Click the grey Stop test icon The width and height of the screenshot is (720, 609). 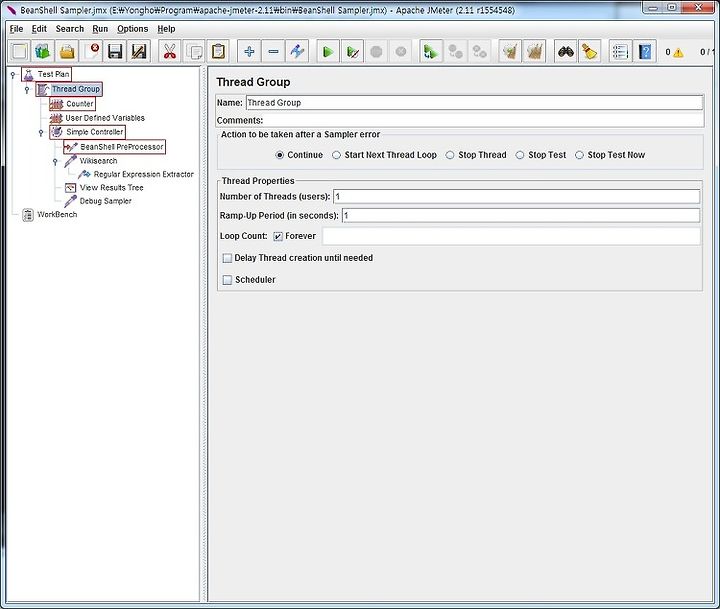(x=376, y=51)
